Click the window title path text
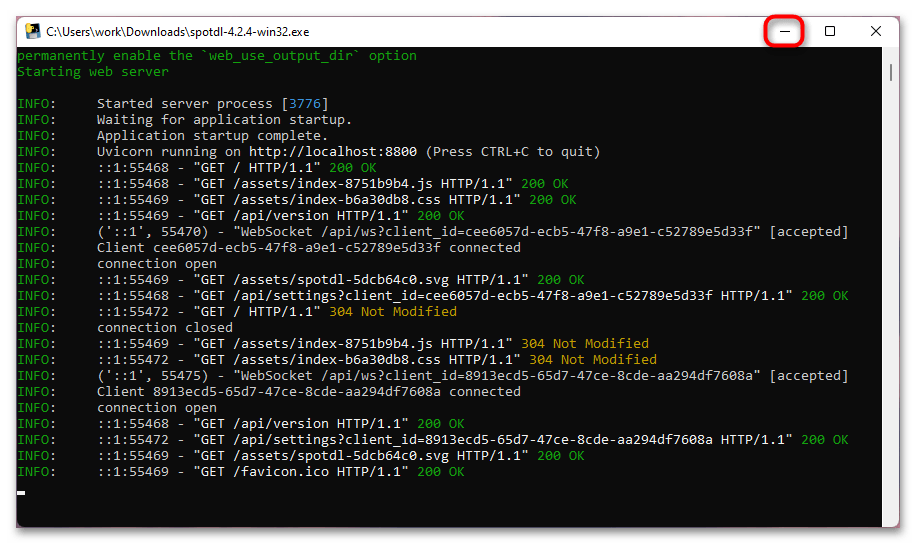This screenshot has width=916, height=544. (178, 32)
